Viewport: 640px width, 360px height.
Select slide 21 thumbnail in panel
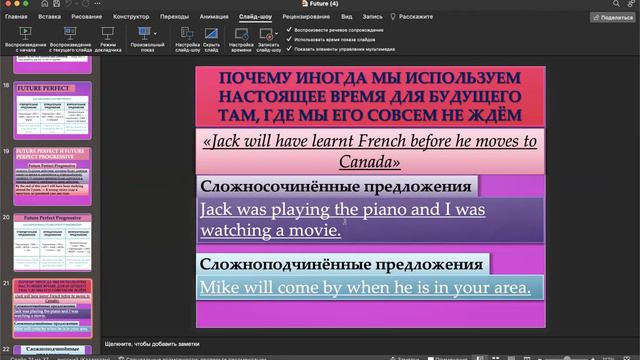pos(52,309)
